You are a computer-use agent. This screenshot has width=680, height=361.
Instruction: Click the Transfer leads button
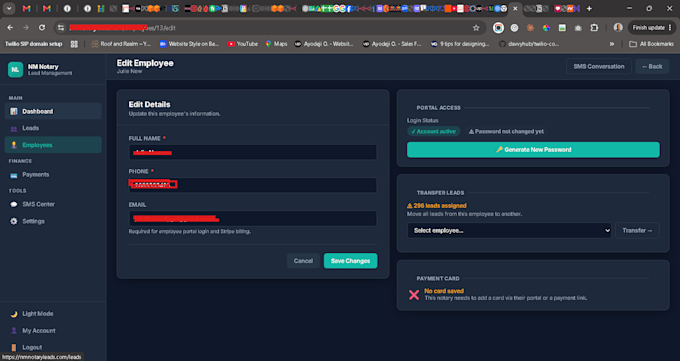pyautogui.click(x=637, y=230)
